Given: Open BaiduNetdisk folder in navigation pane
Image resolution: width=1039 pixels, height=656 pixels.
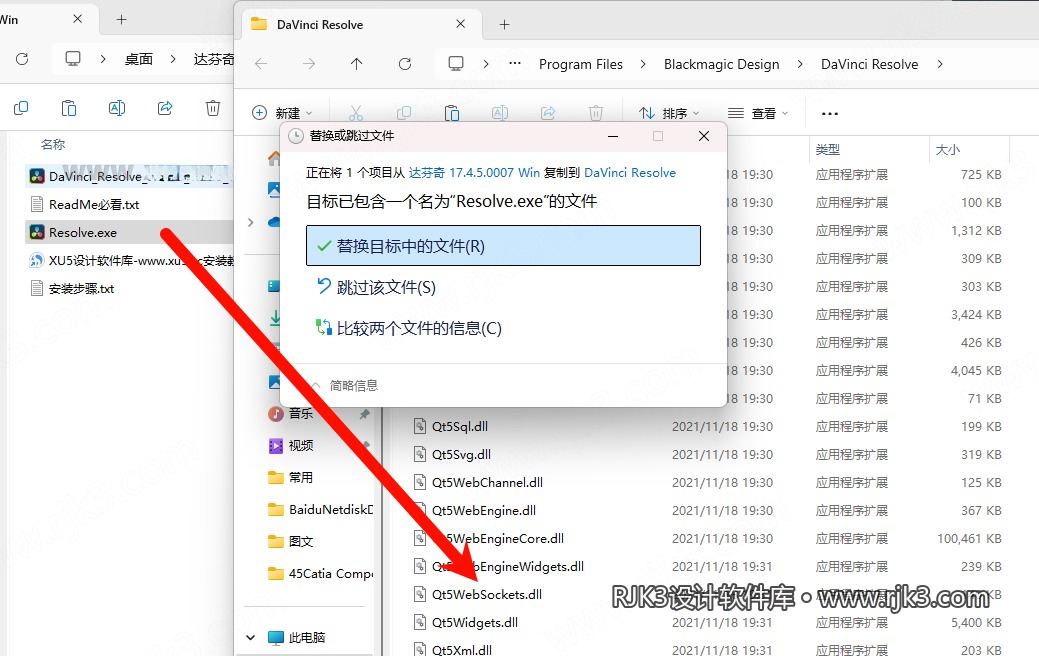Looking at the screenshot, I should click(x=320, y=509).
